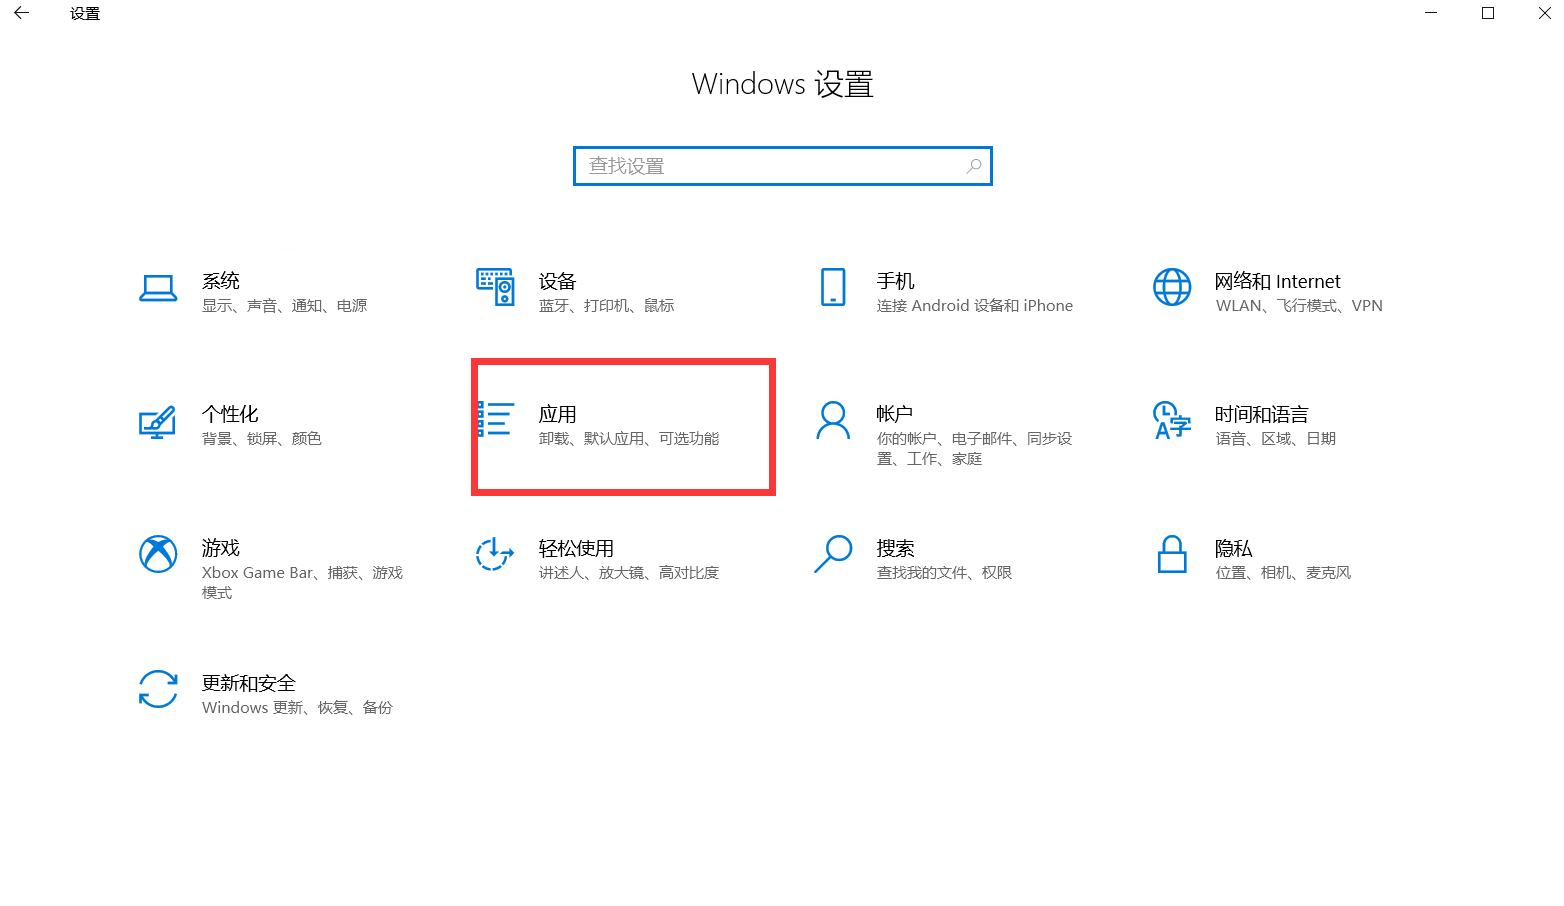Click the 更新和安全 refresh arrows icon
This screenshot has width=1564, height=906.
pos(158,689)
